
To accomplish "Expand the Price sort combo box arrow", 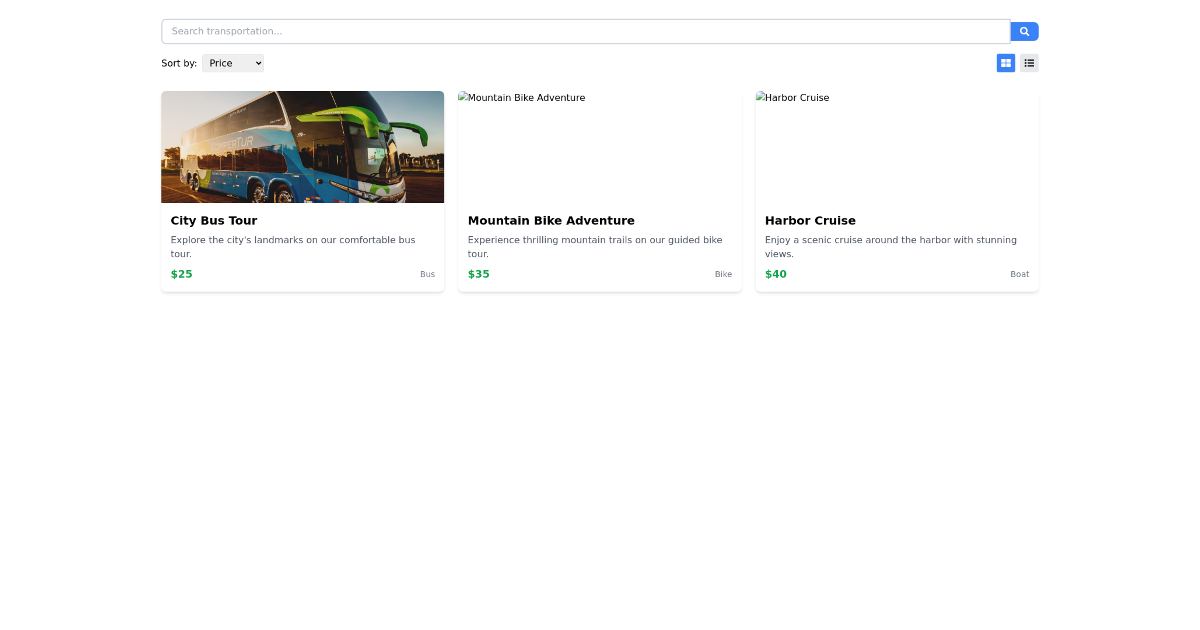I will [x=255, y=63].
